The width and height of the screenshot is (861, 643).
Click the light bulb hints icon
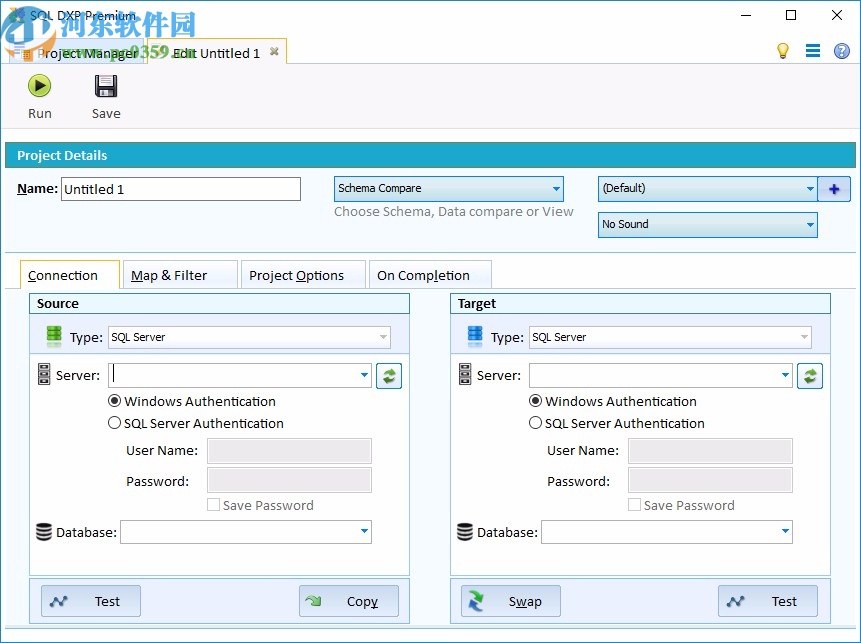(x=784, y=50)
